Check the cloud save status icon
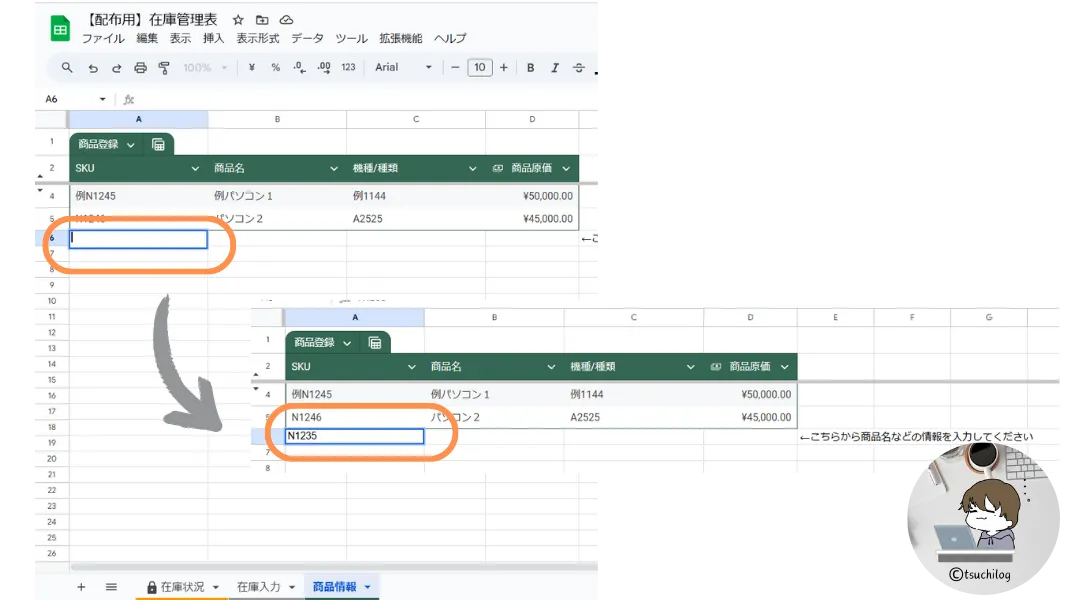Viewport: 1065px width, 600px height. pos(286,20)
